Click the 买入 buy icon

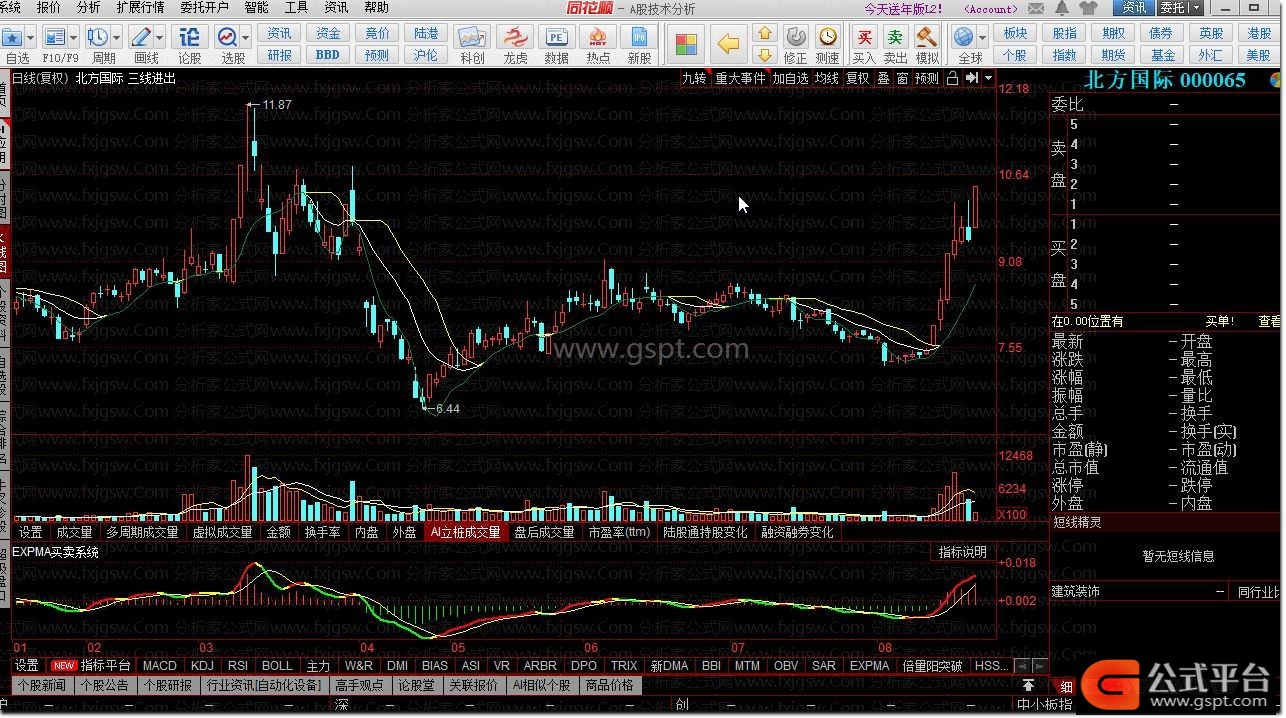[864, 37]
